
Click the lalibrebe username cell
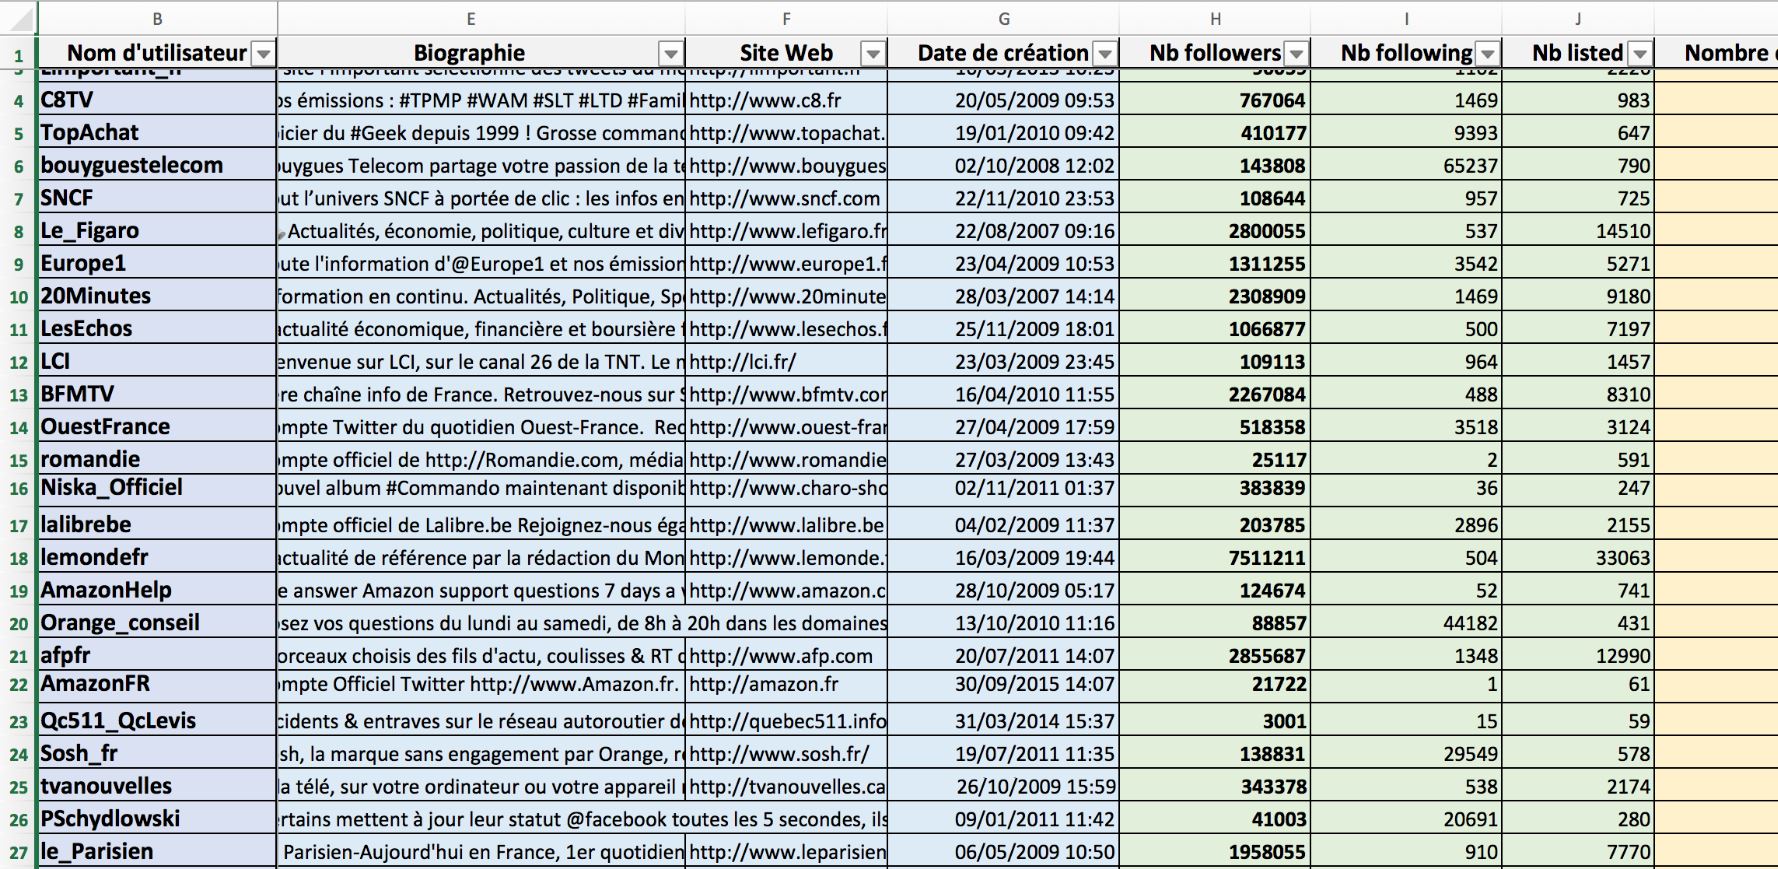(157, 525)
